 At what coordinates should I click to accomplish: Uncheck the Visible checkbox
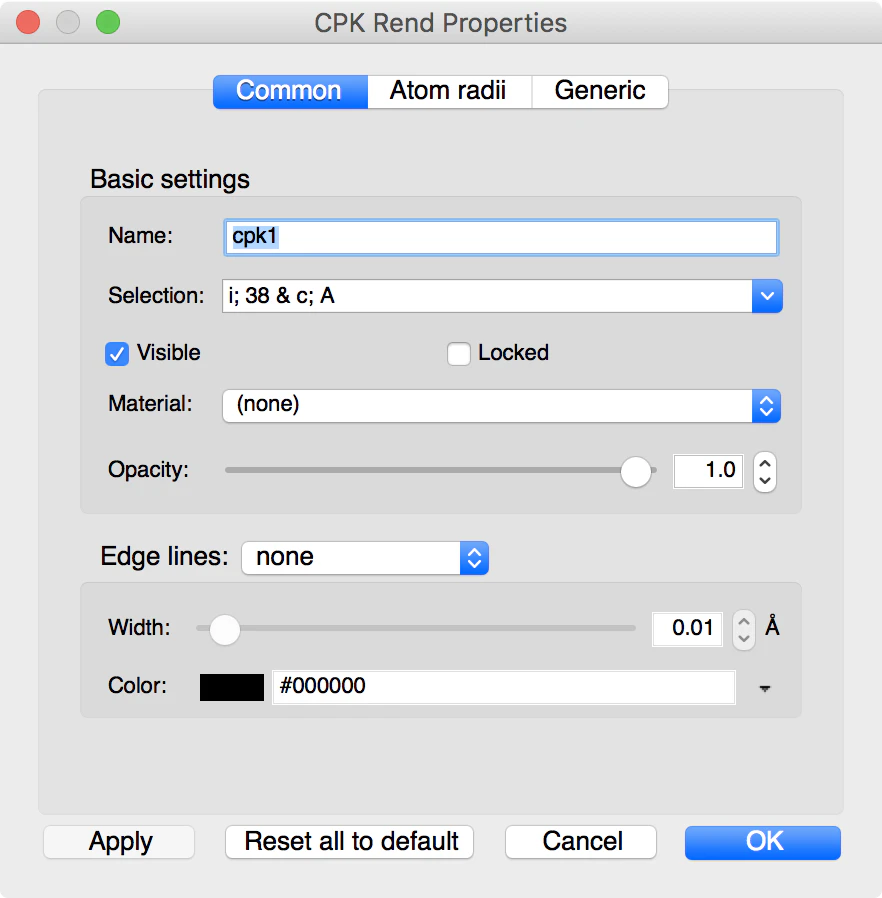pyautogui.click(x=117, y=353)
